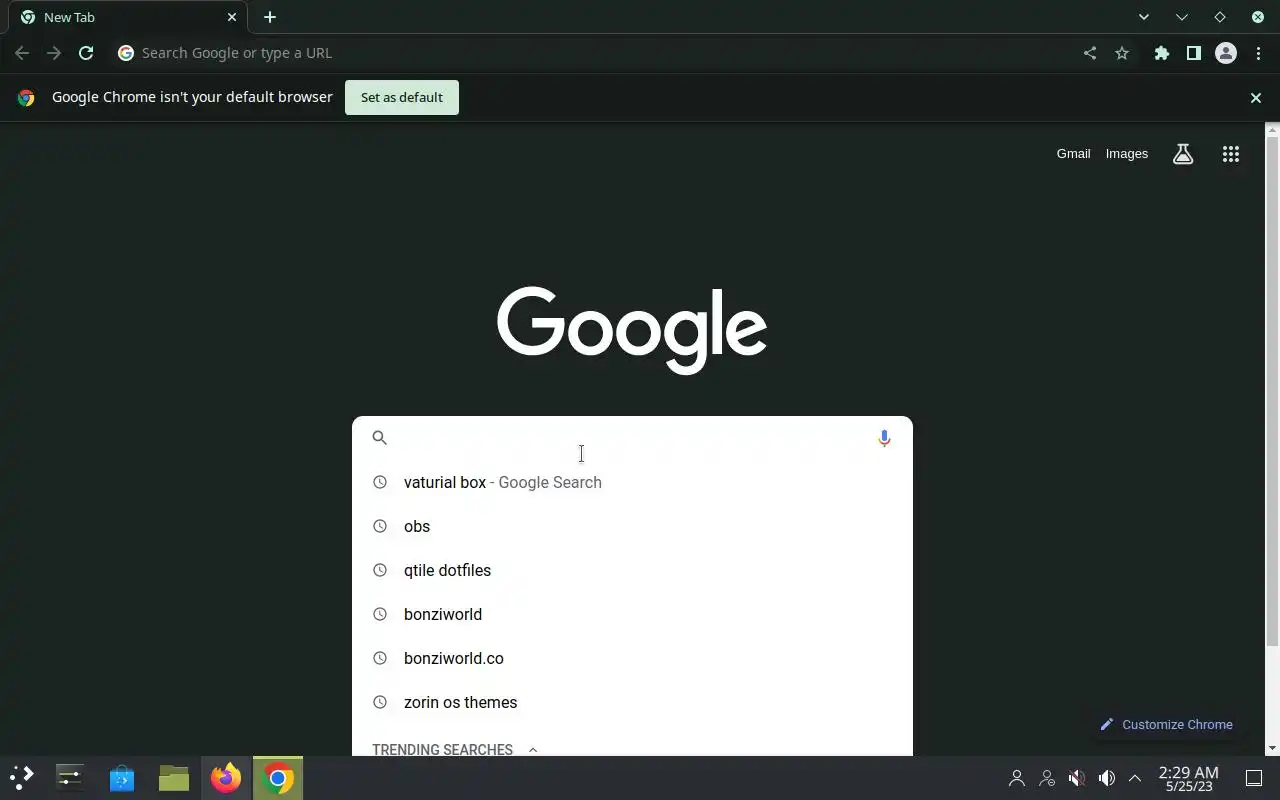
Task: Select the New Tab browser tab
Action: 130,17
